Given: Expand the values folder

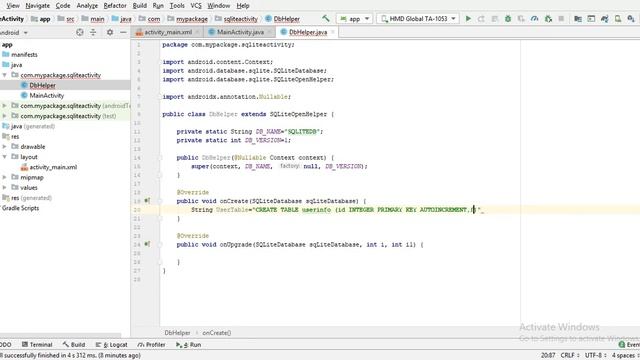Looking at the screenshot, I should 4,187.
